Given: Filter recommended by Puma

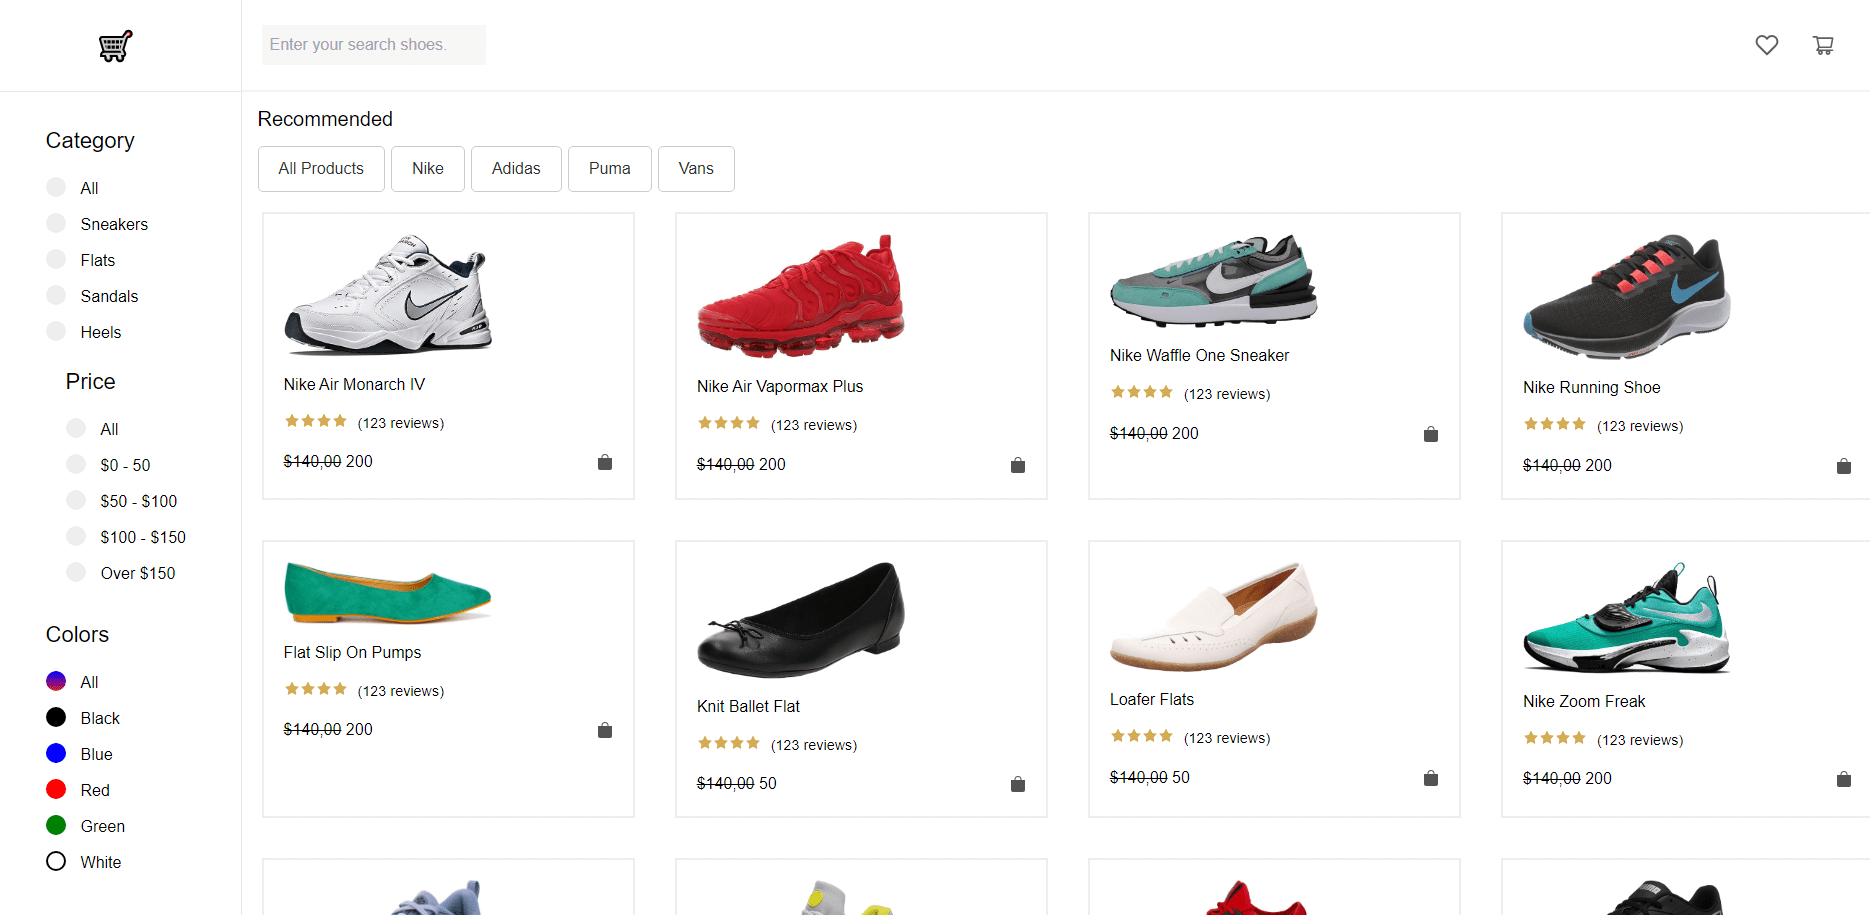Looking at the screenshot, I should [x=610, y=169].
